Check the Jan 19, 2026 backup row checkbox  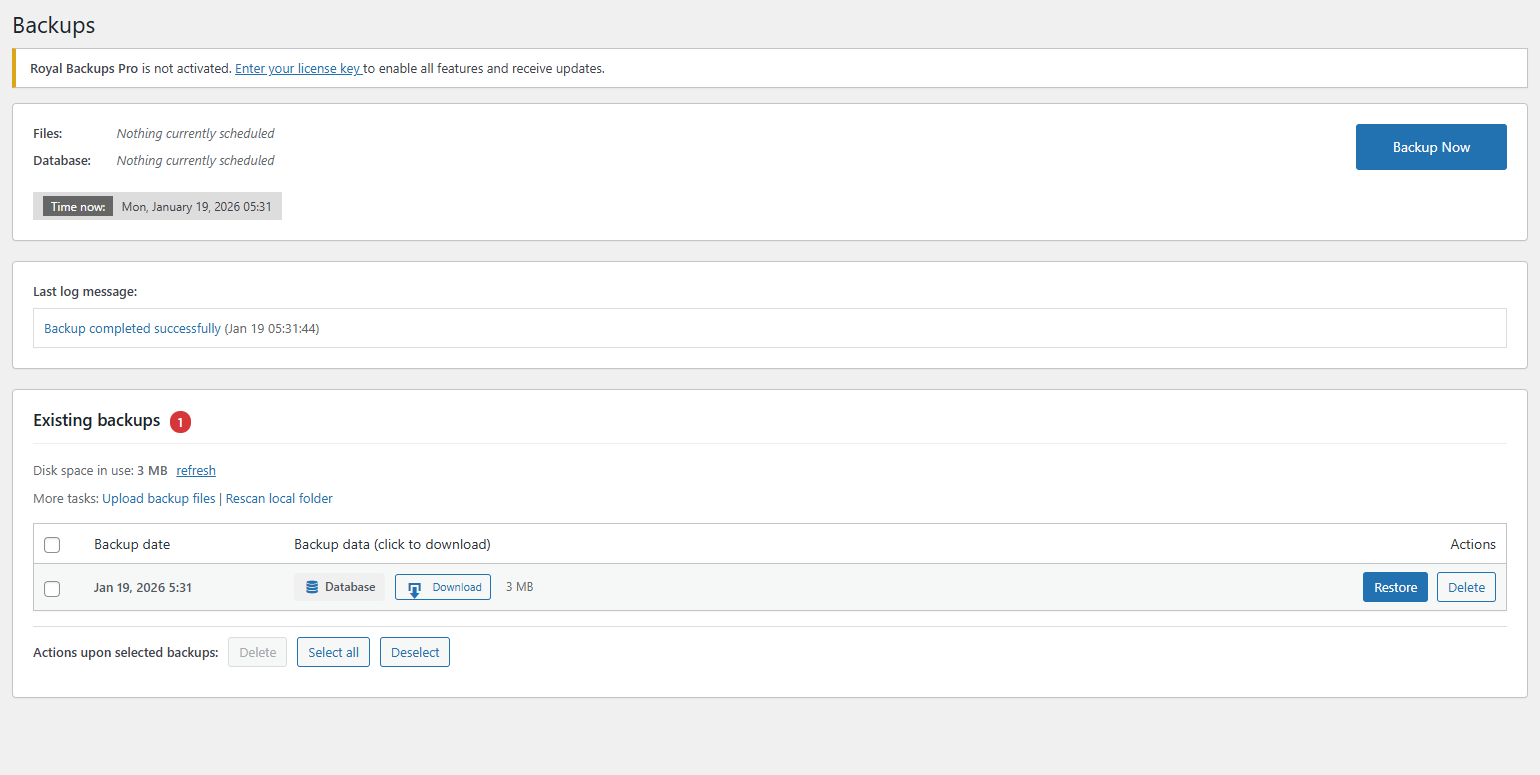(52, 589)
